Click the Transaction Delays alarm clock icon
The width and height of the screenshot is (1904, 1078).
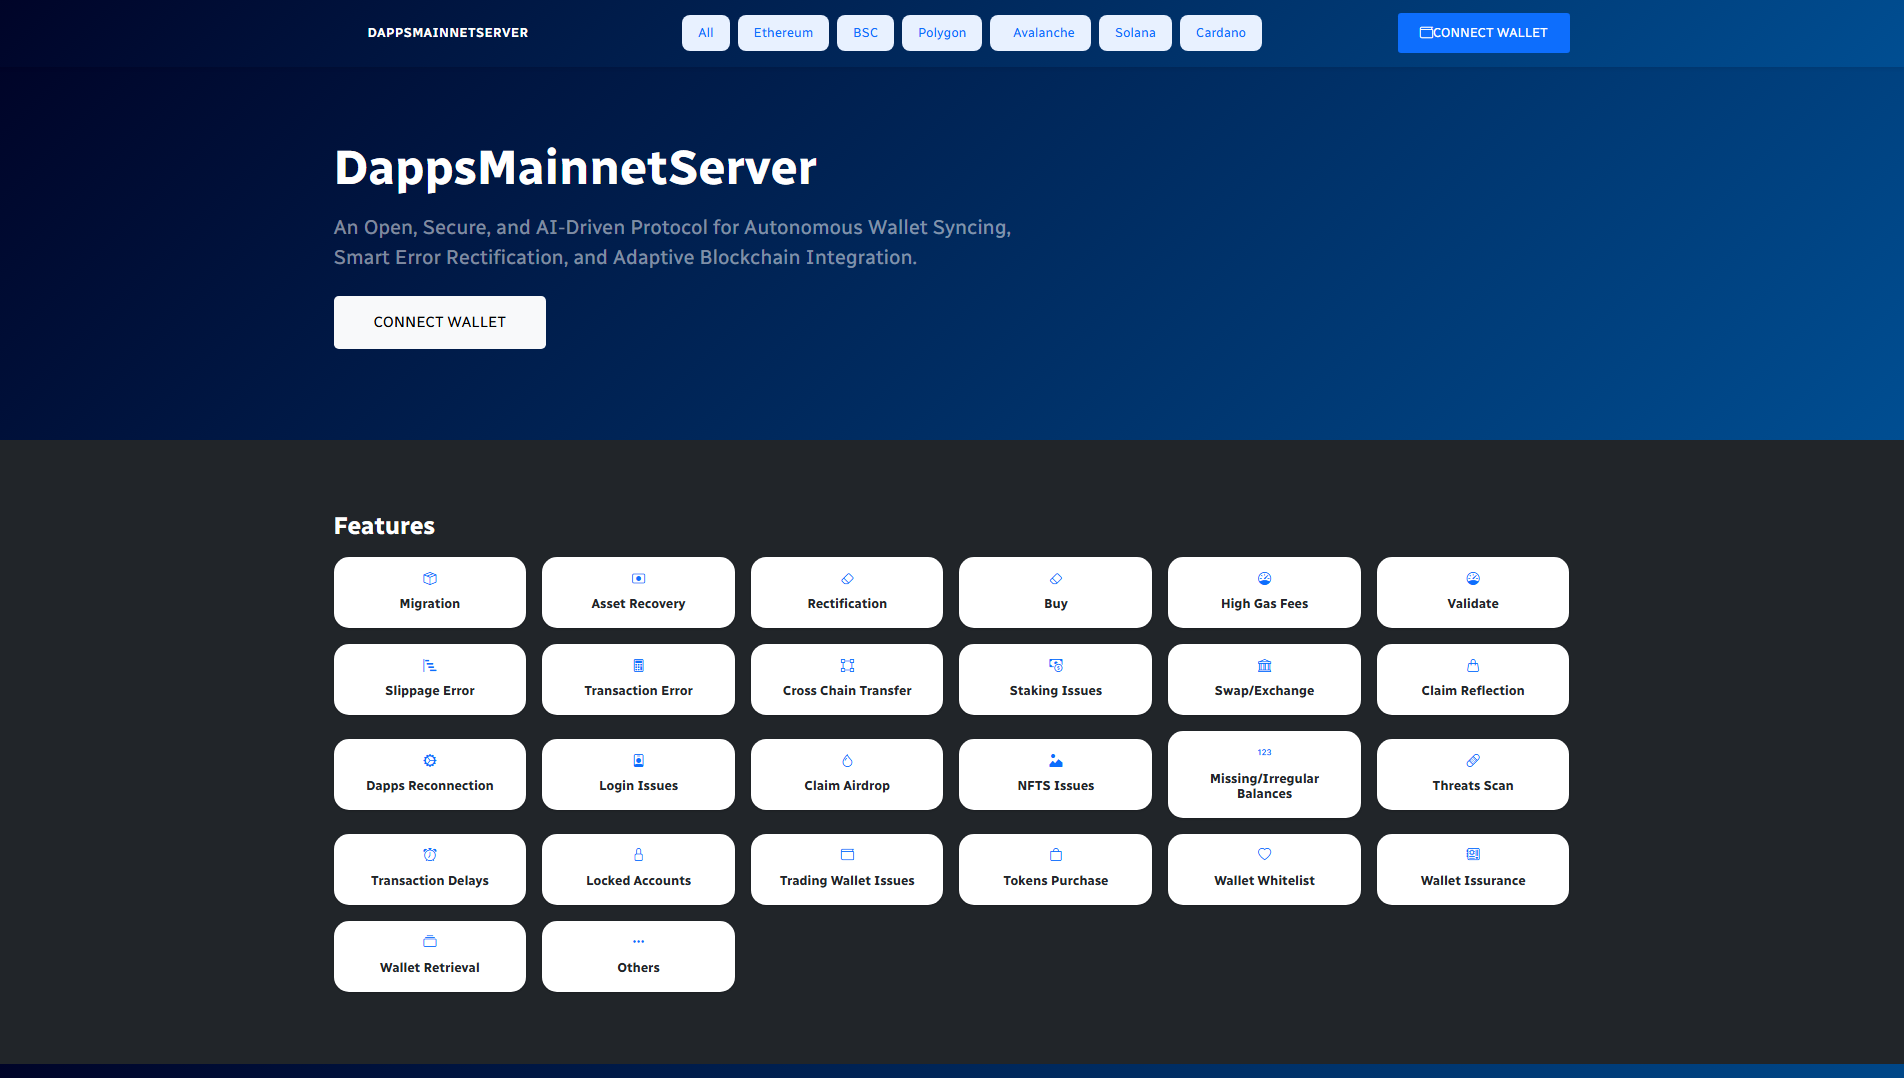pyautogui.click(x=430, y=854)
